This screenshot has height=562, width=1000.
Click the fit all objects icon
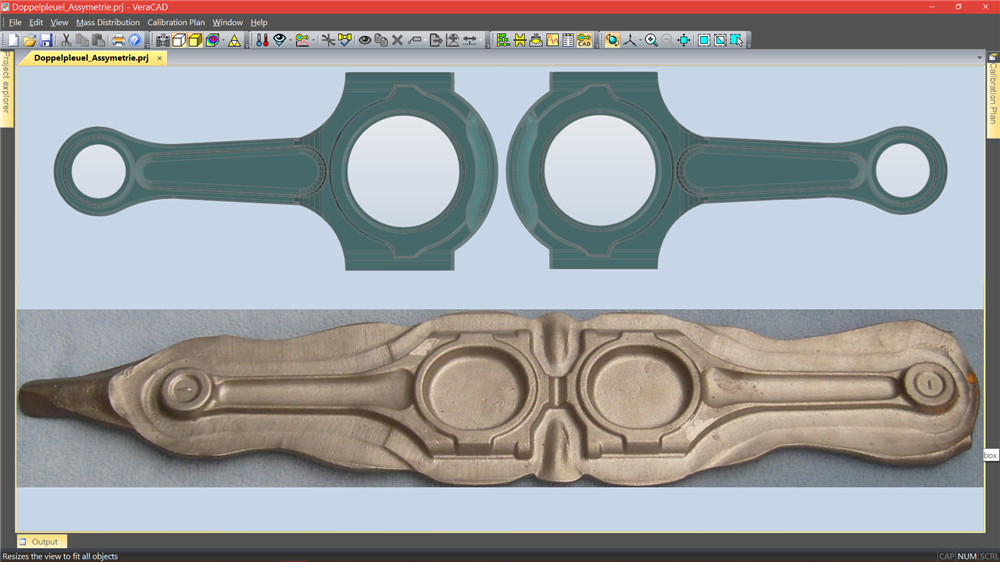click(x=703, y=40)
